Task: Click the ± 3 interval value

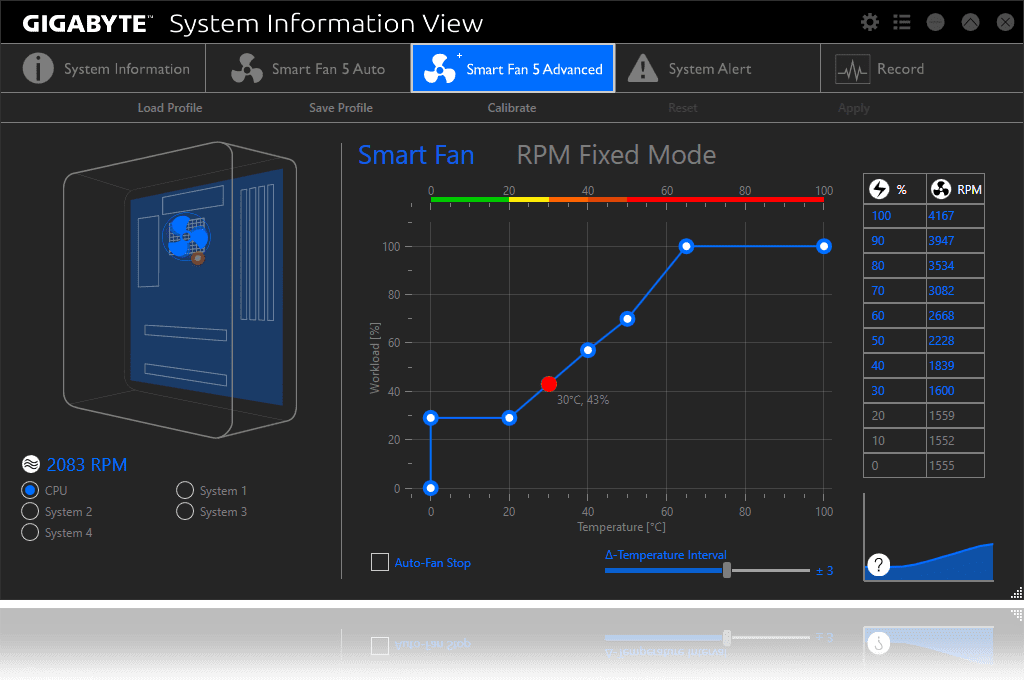Action: click(x=824, y=571)
